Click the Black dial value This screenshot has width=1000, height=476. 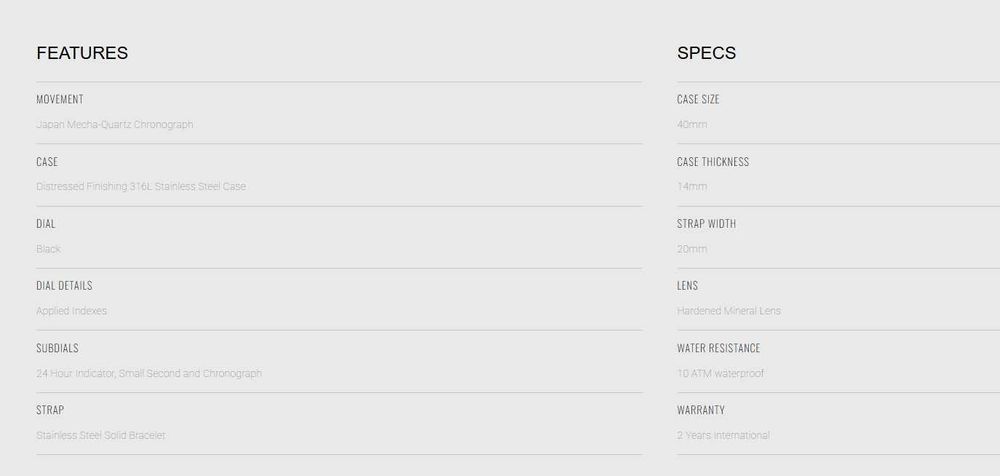point(48,249)
